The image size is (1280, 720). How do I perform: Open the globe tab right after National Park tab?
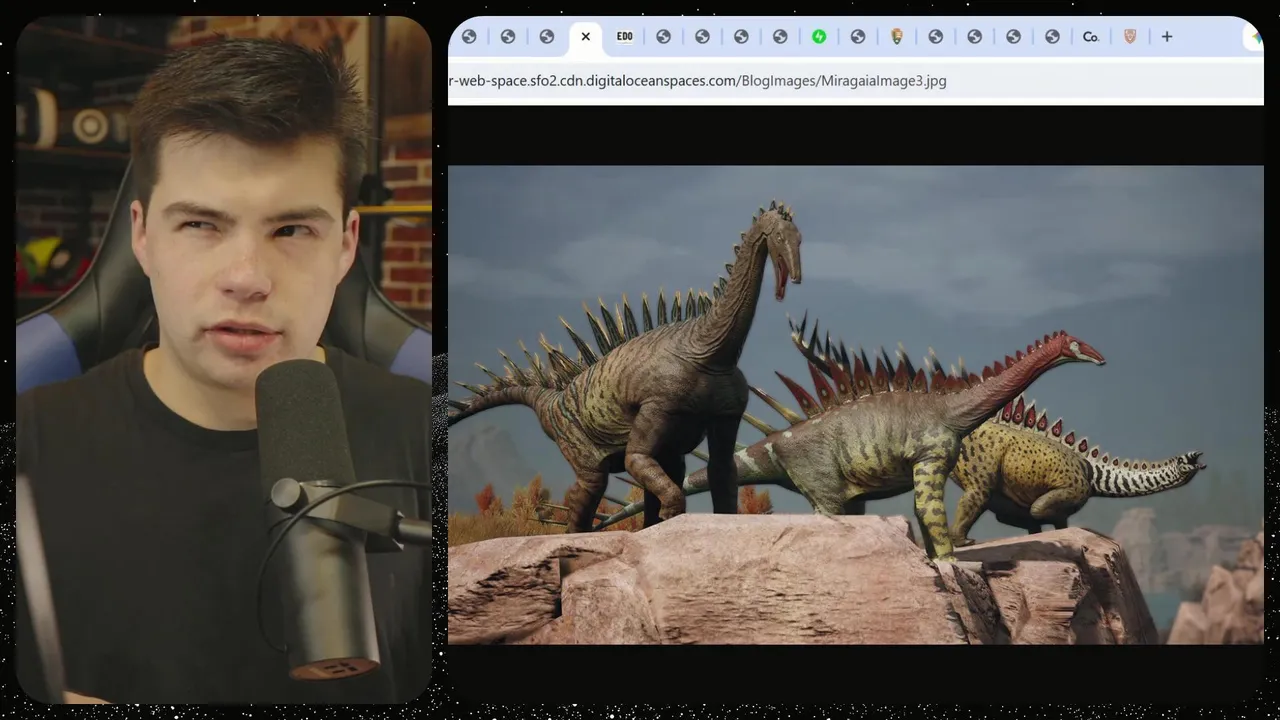click(936, 37)
